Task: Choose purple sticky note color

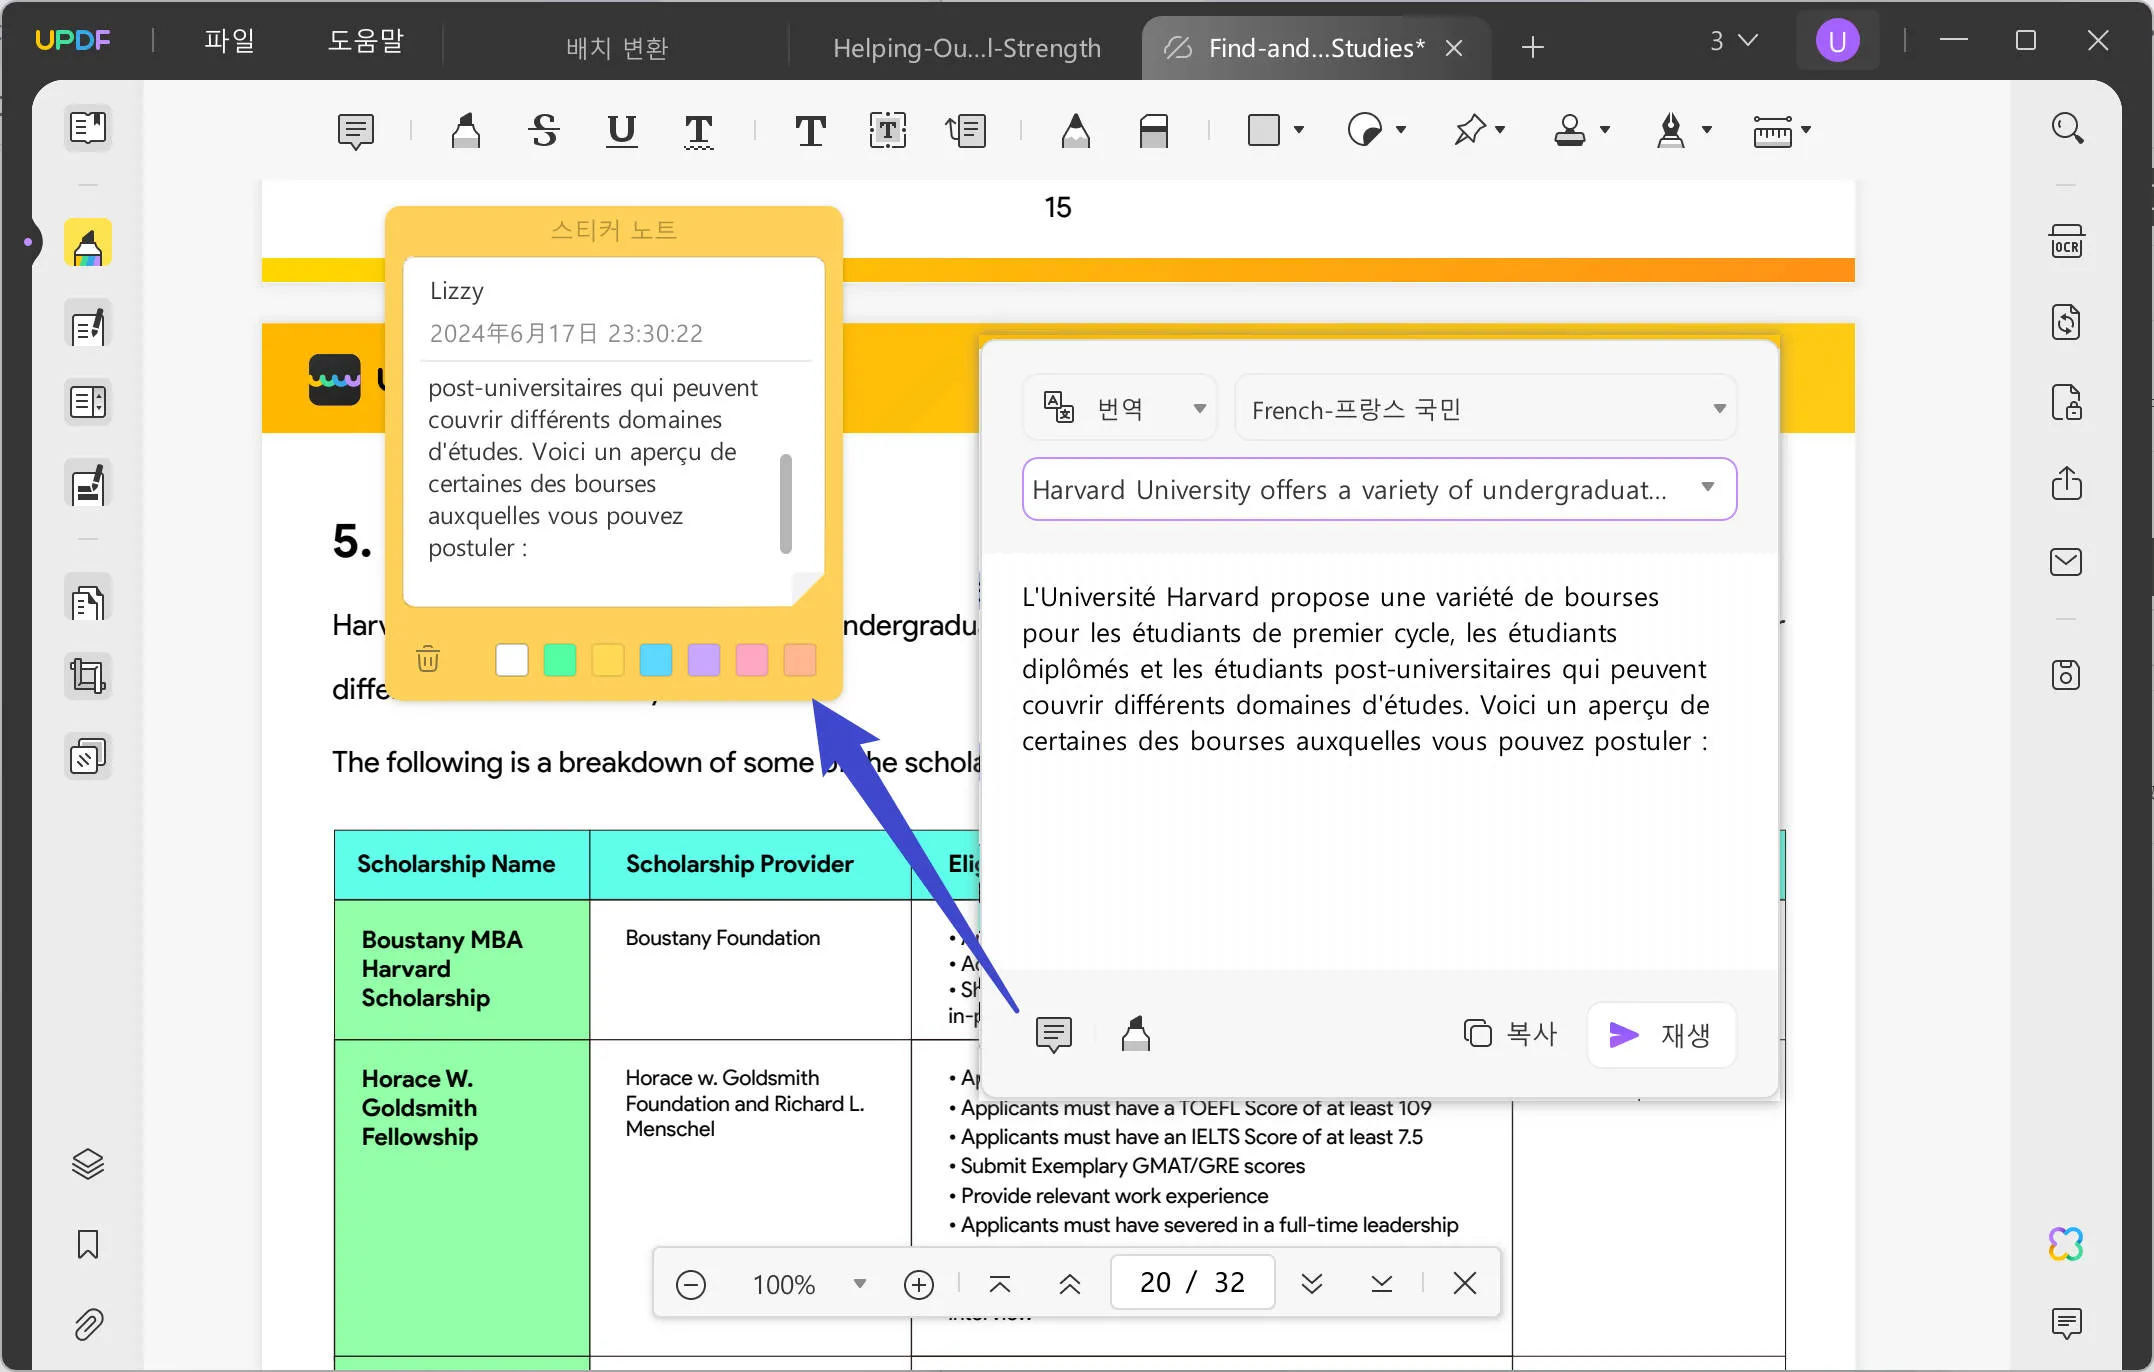Action: point(704,660)
